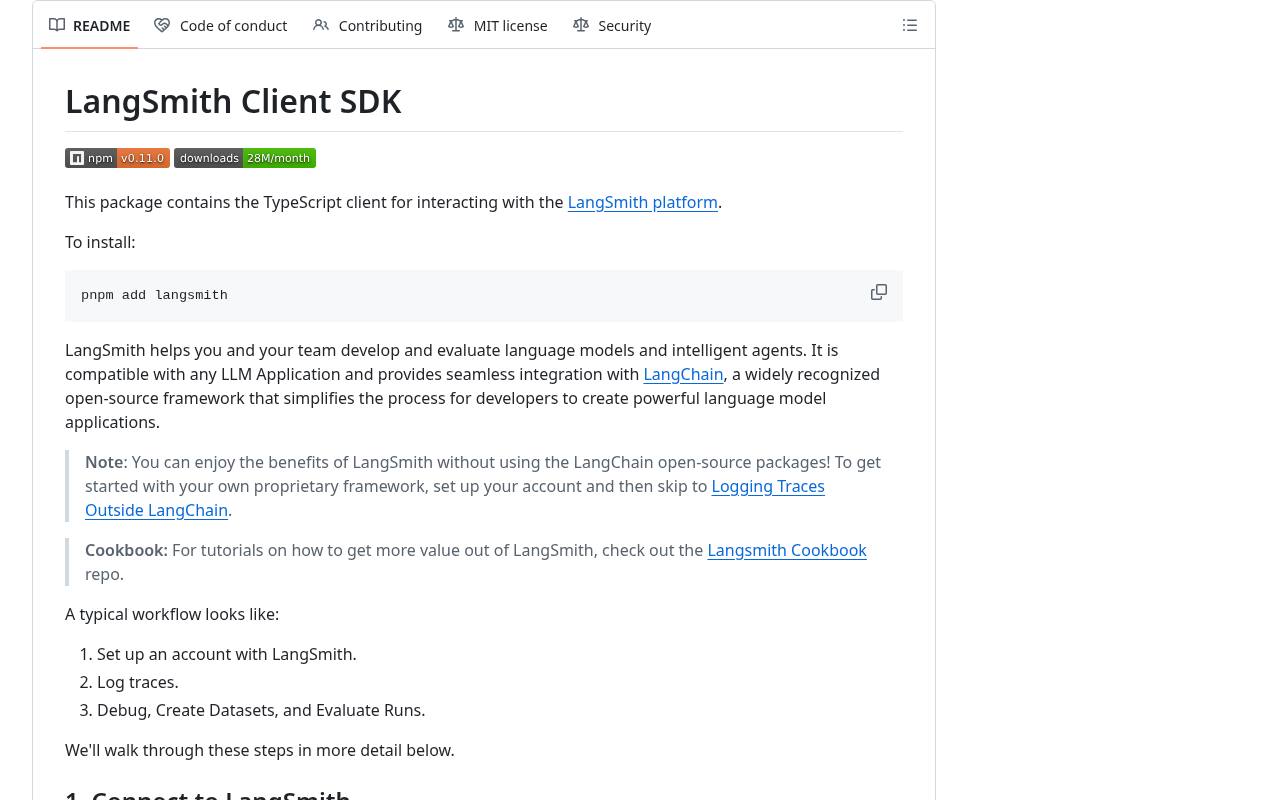The height and width of the screenshot is (800, 1280).
Task: Visit the Langsmith Cookbook link
Action: [x=787, y=550]
